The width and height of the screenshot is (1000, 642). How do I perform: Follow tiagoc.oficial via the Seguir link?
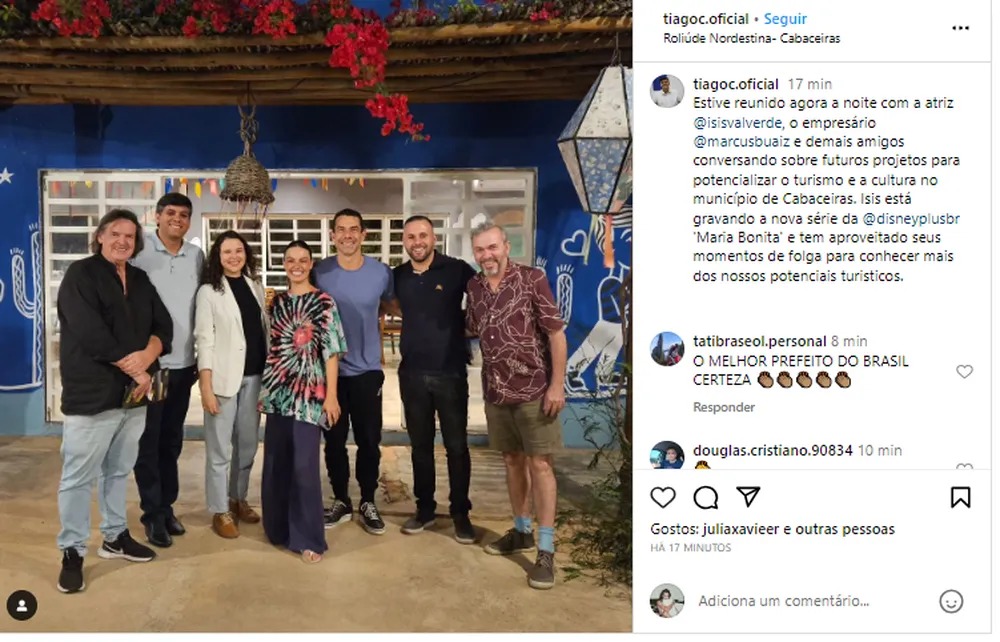point(785,19)
